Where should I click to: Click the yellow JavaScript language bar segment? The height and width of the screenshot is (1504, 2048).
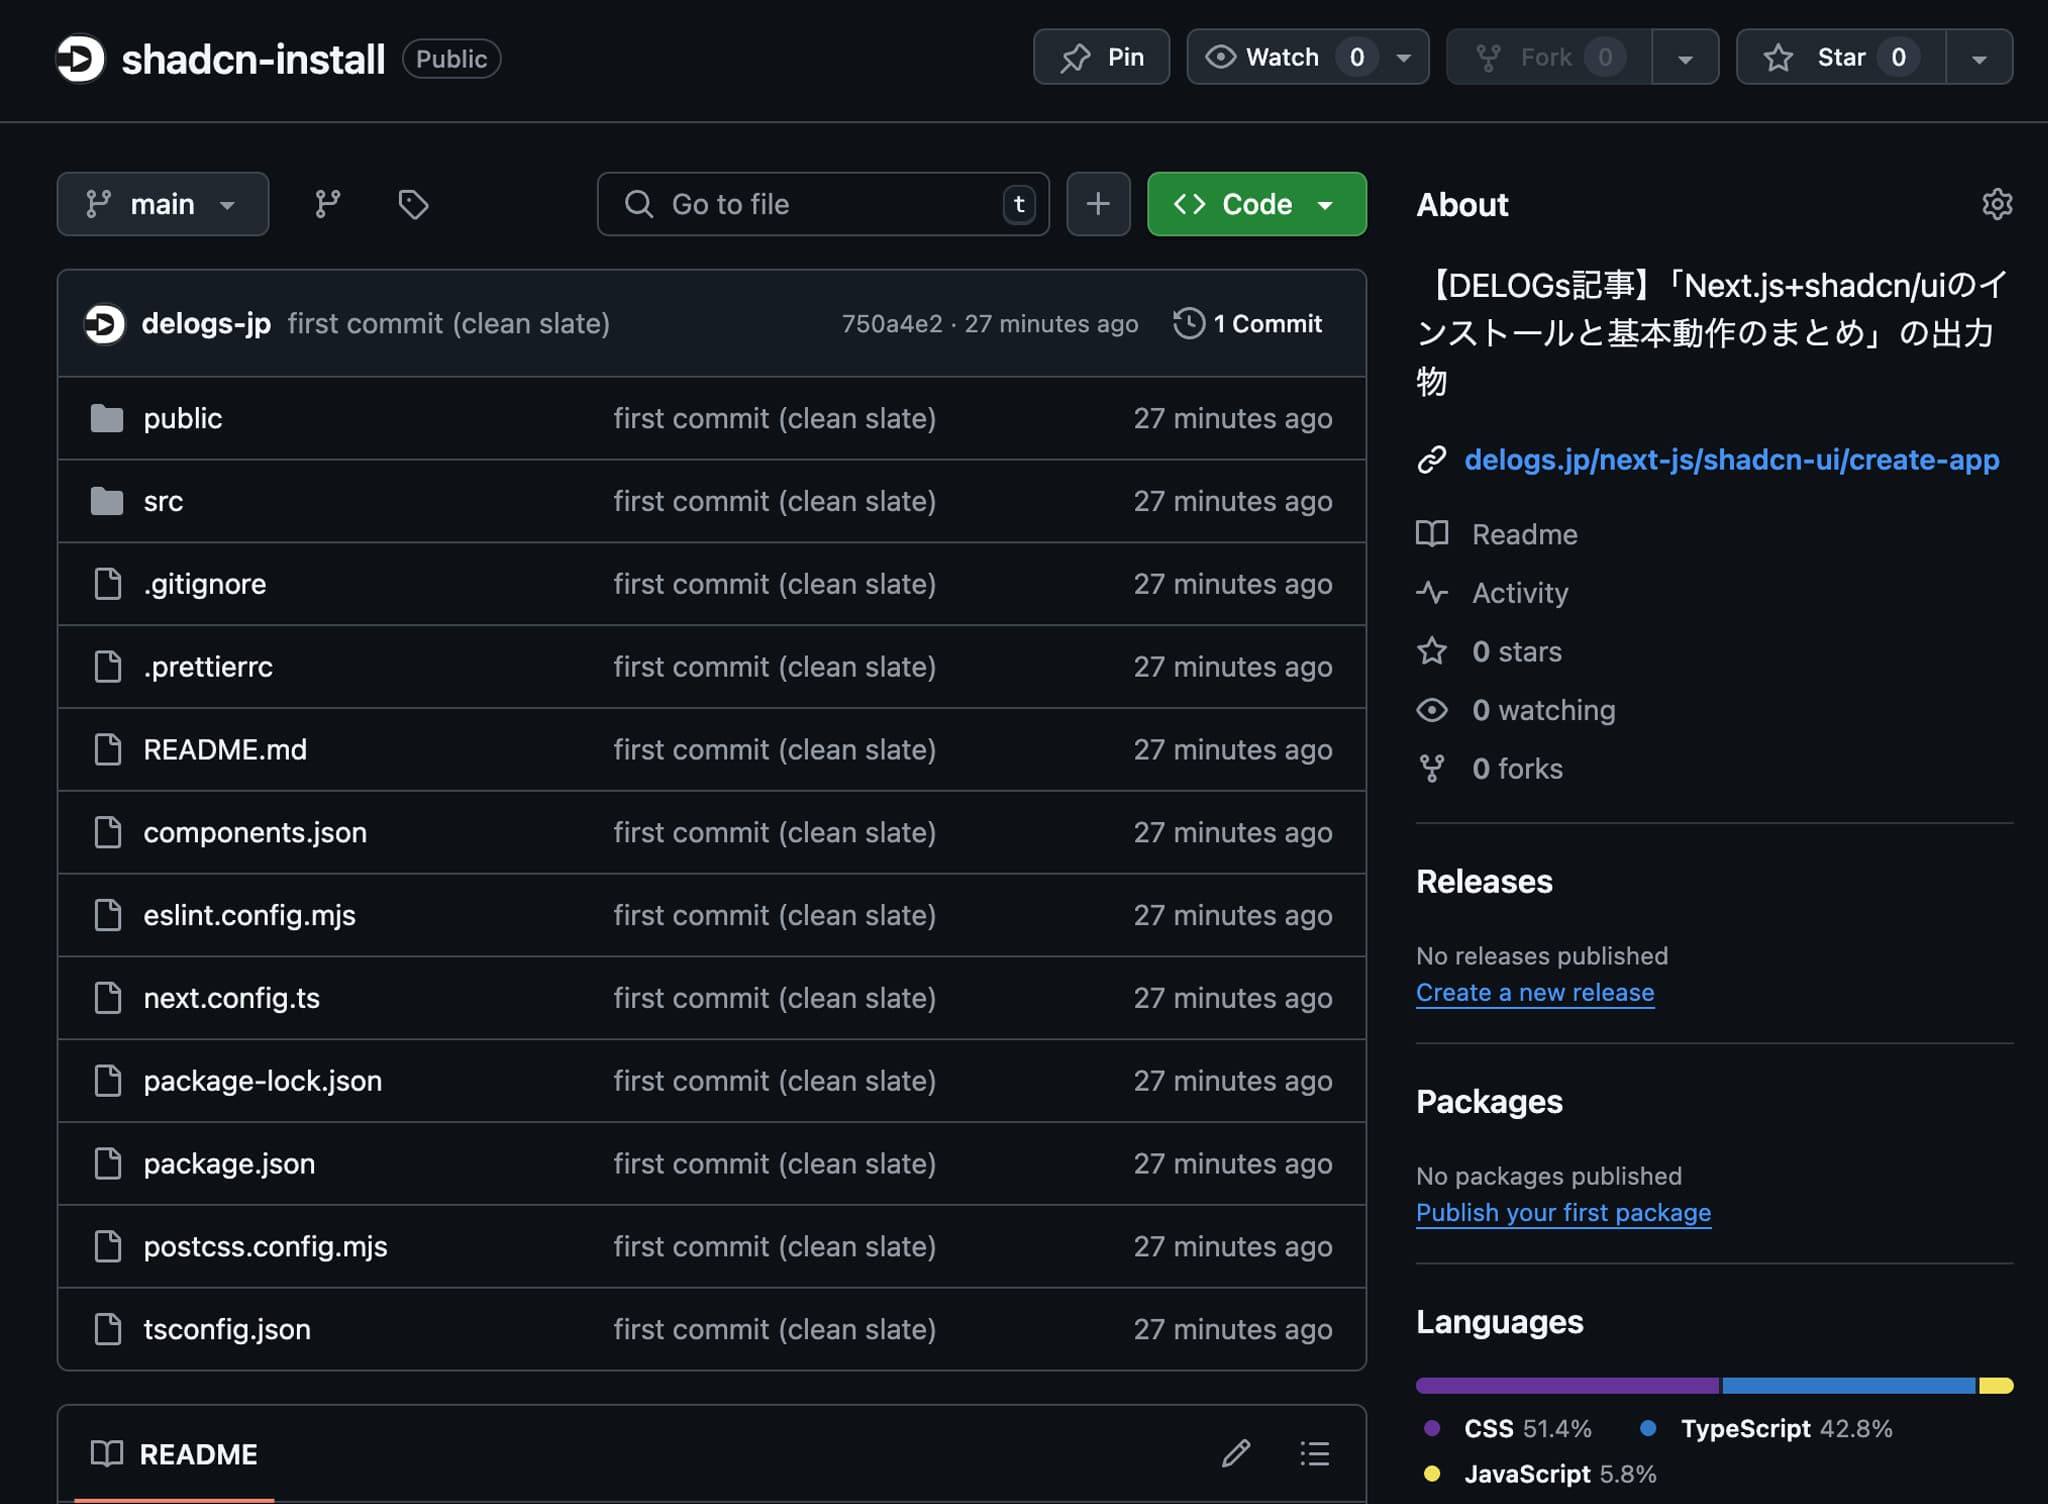[x=1996, y=1385]
